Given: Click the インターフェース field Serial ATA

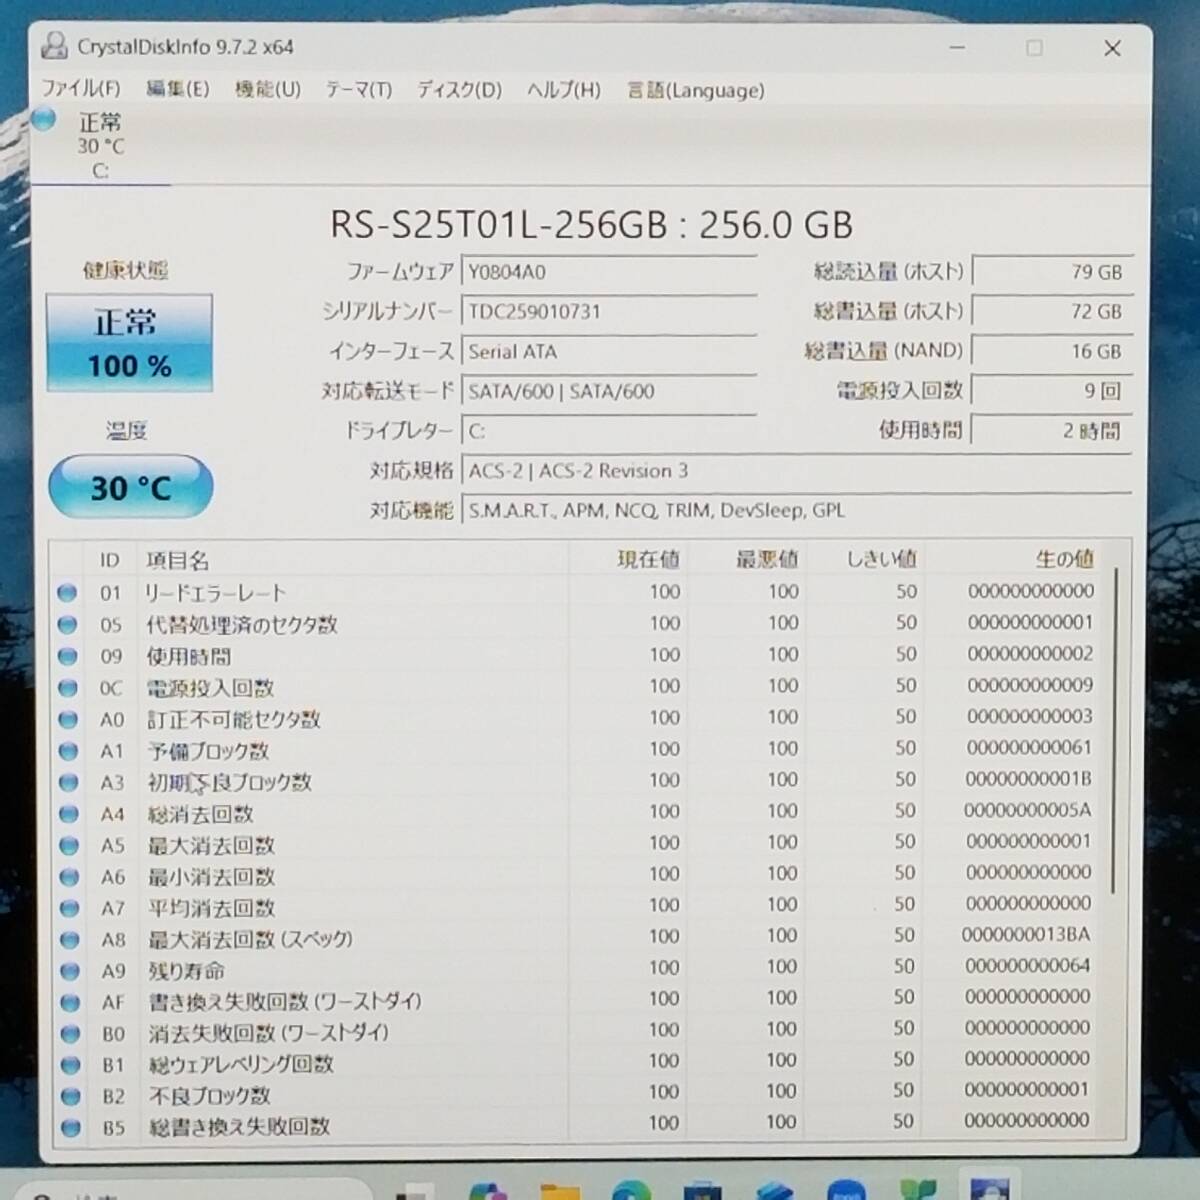Looking at the screenshot, I should [x=609, y=351].
